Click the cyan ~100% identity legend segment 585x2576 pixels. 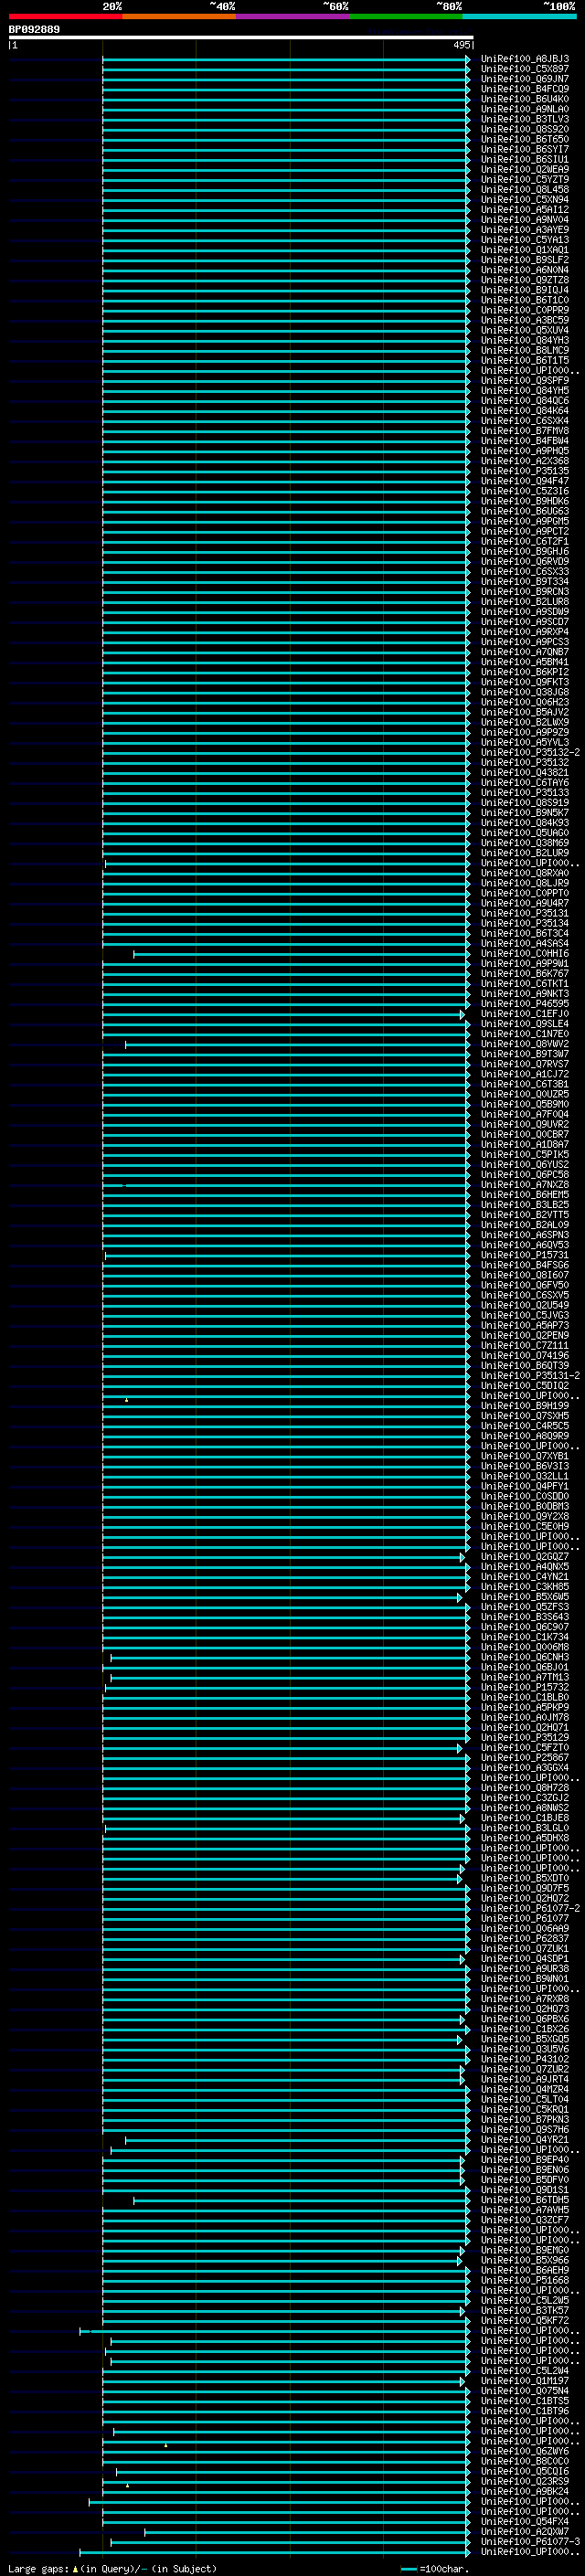tap(519, 16)
